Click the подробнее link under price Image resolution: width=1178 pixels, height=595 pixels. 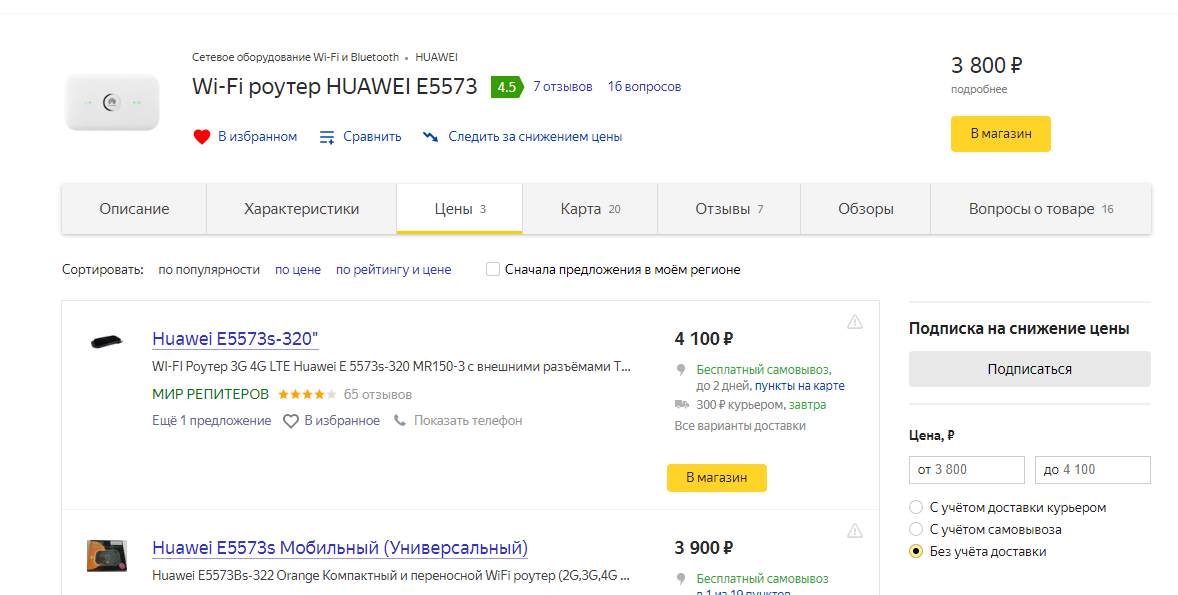coord(979,89)
